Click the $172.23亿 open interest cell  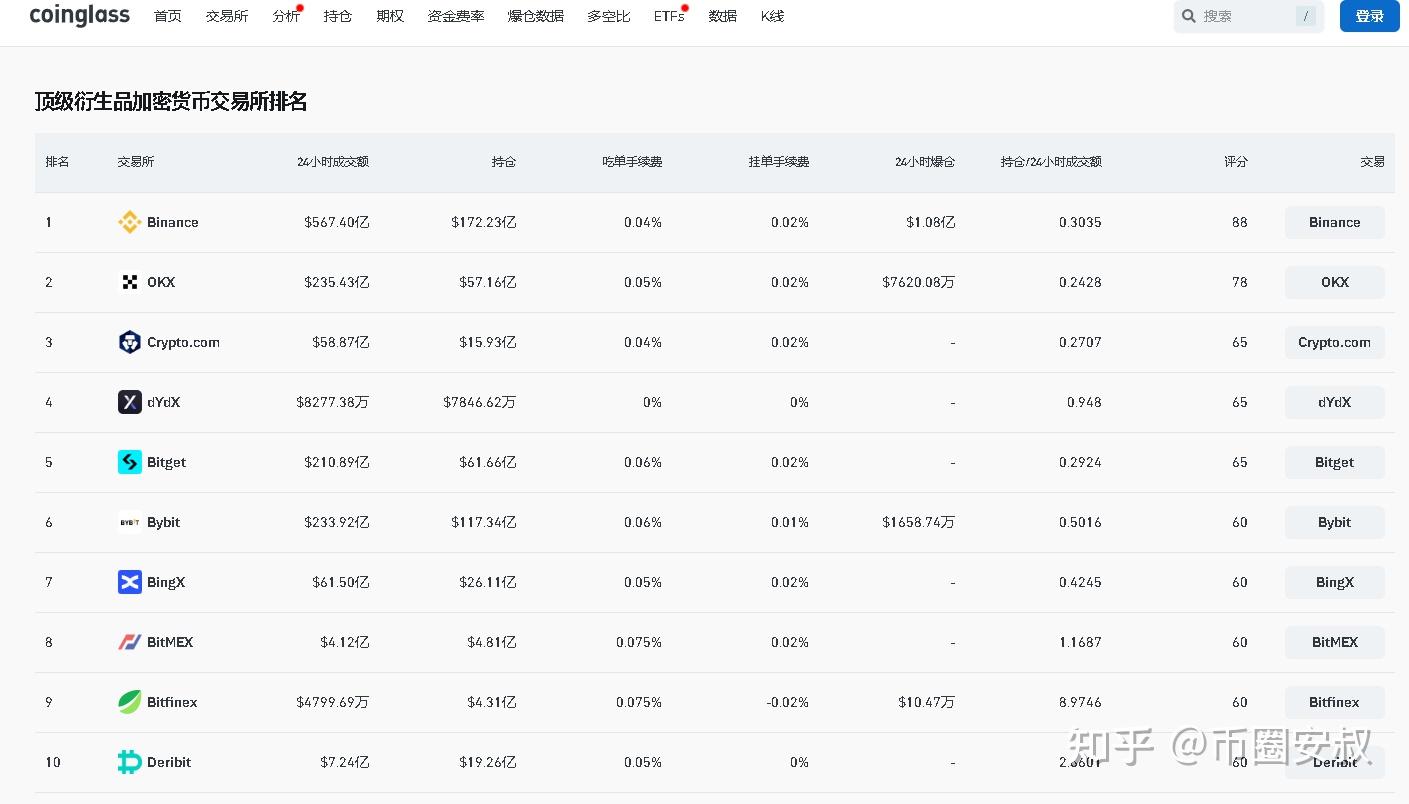484,222
